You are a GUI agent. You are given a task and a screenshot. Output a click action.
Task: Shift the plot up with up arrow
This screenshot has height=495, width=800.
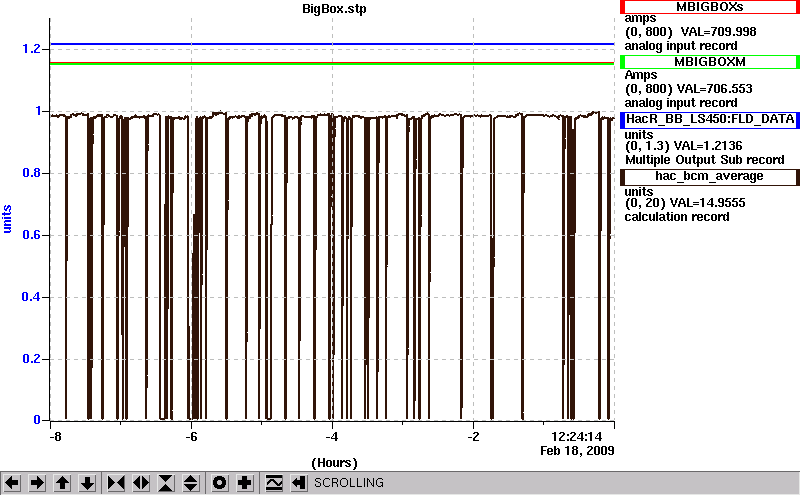62,483
